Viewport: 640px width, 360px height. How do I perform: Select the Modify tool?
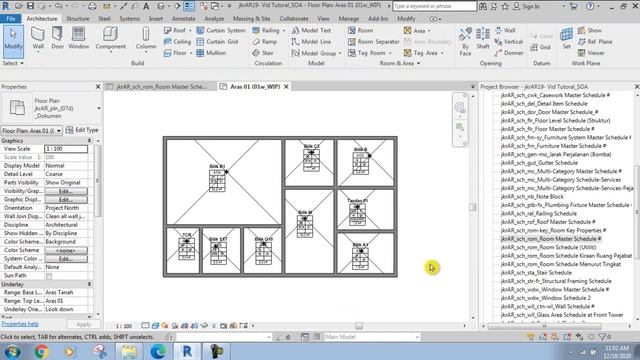pos(13,41)
